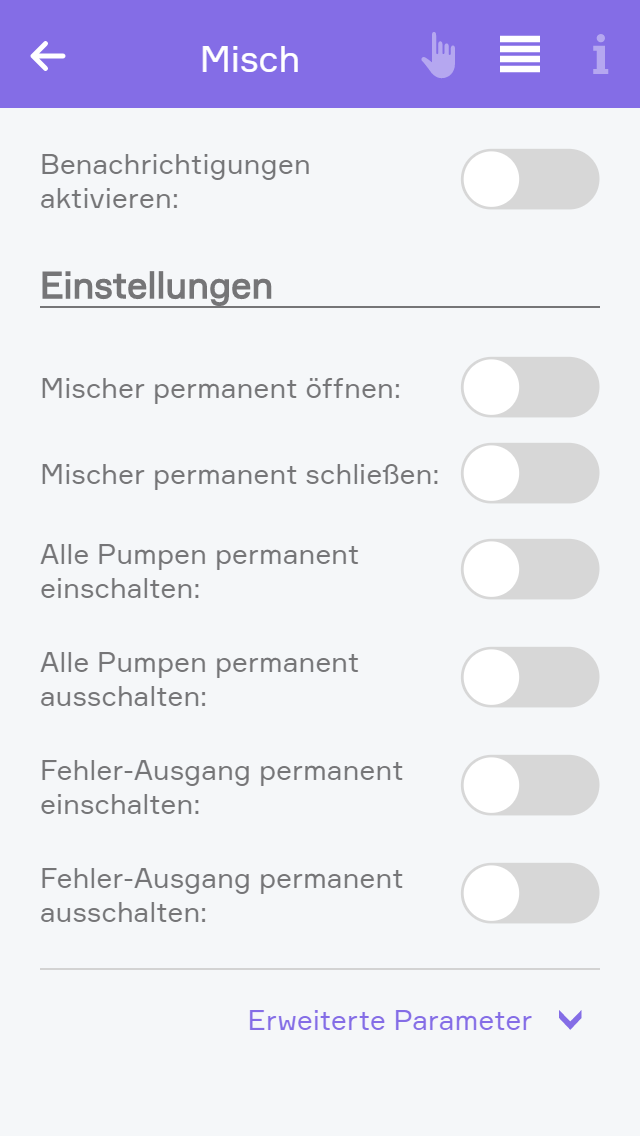This screenshot has height=1136, width=640.
Task: Click the Benachrichtigungen aktivieren label
Action: click(175, 181)
